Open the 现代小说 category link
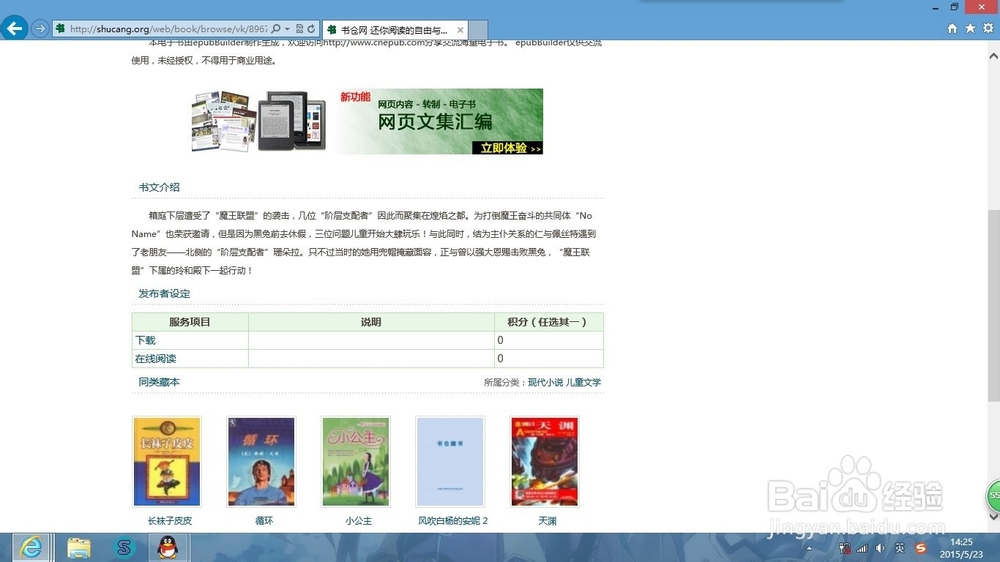Screen dimensions: 1000x562 tap(545, 382)
